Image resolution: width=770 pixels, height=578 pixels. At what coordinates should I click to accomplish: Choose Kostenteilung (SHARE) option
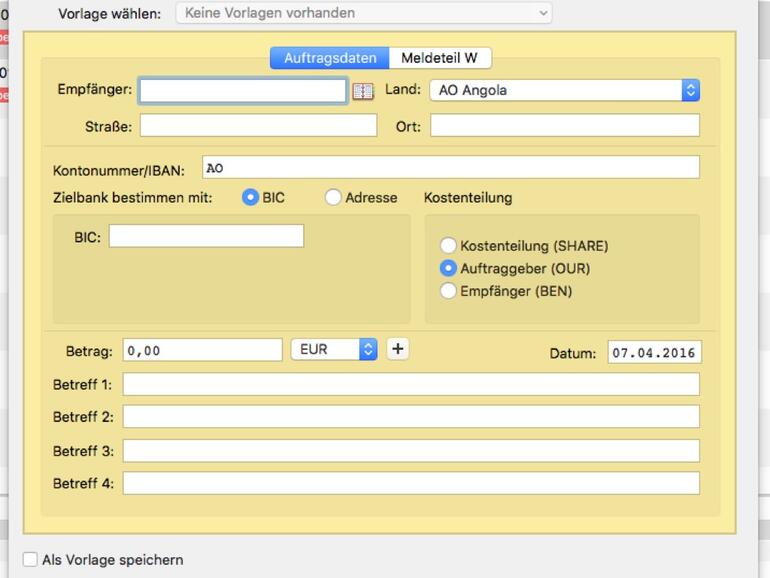[448, 246]
